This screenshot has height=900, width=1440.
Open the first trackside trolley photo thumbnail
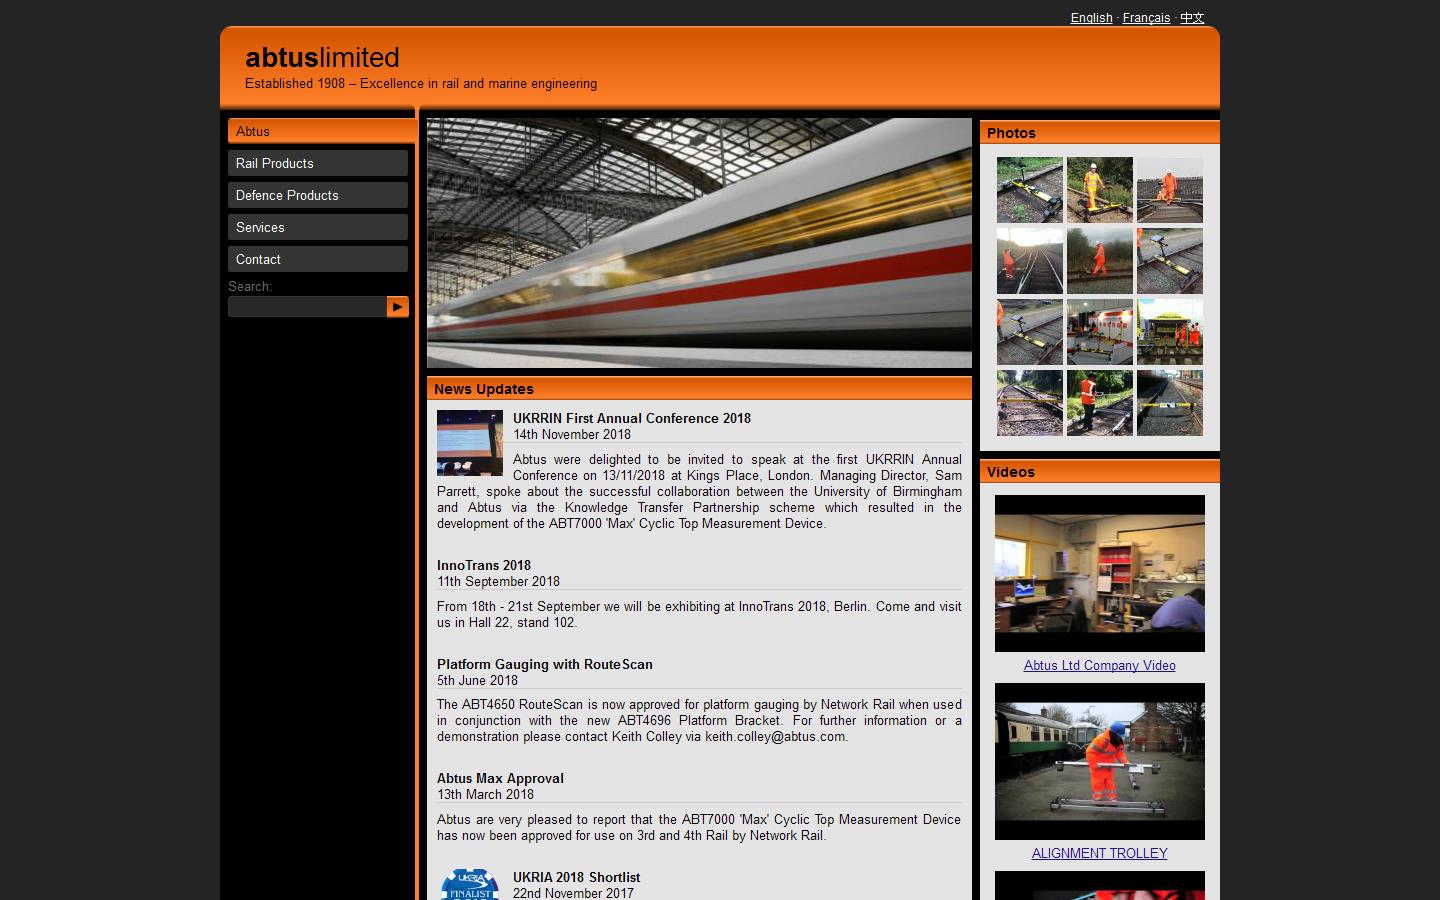[1029, 190]
